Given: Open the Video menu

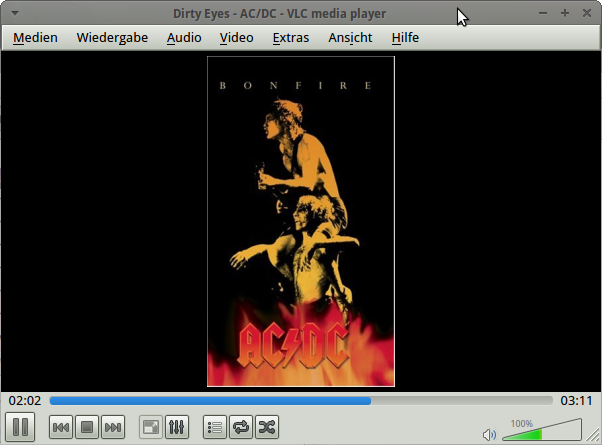Looking at the screenshot, I should (x=236, y=38).
